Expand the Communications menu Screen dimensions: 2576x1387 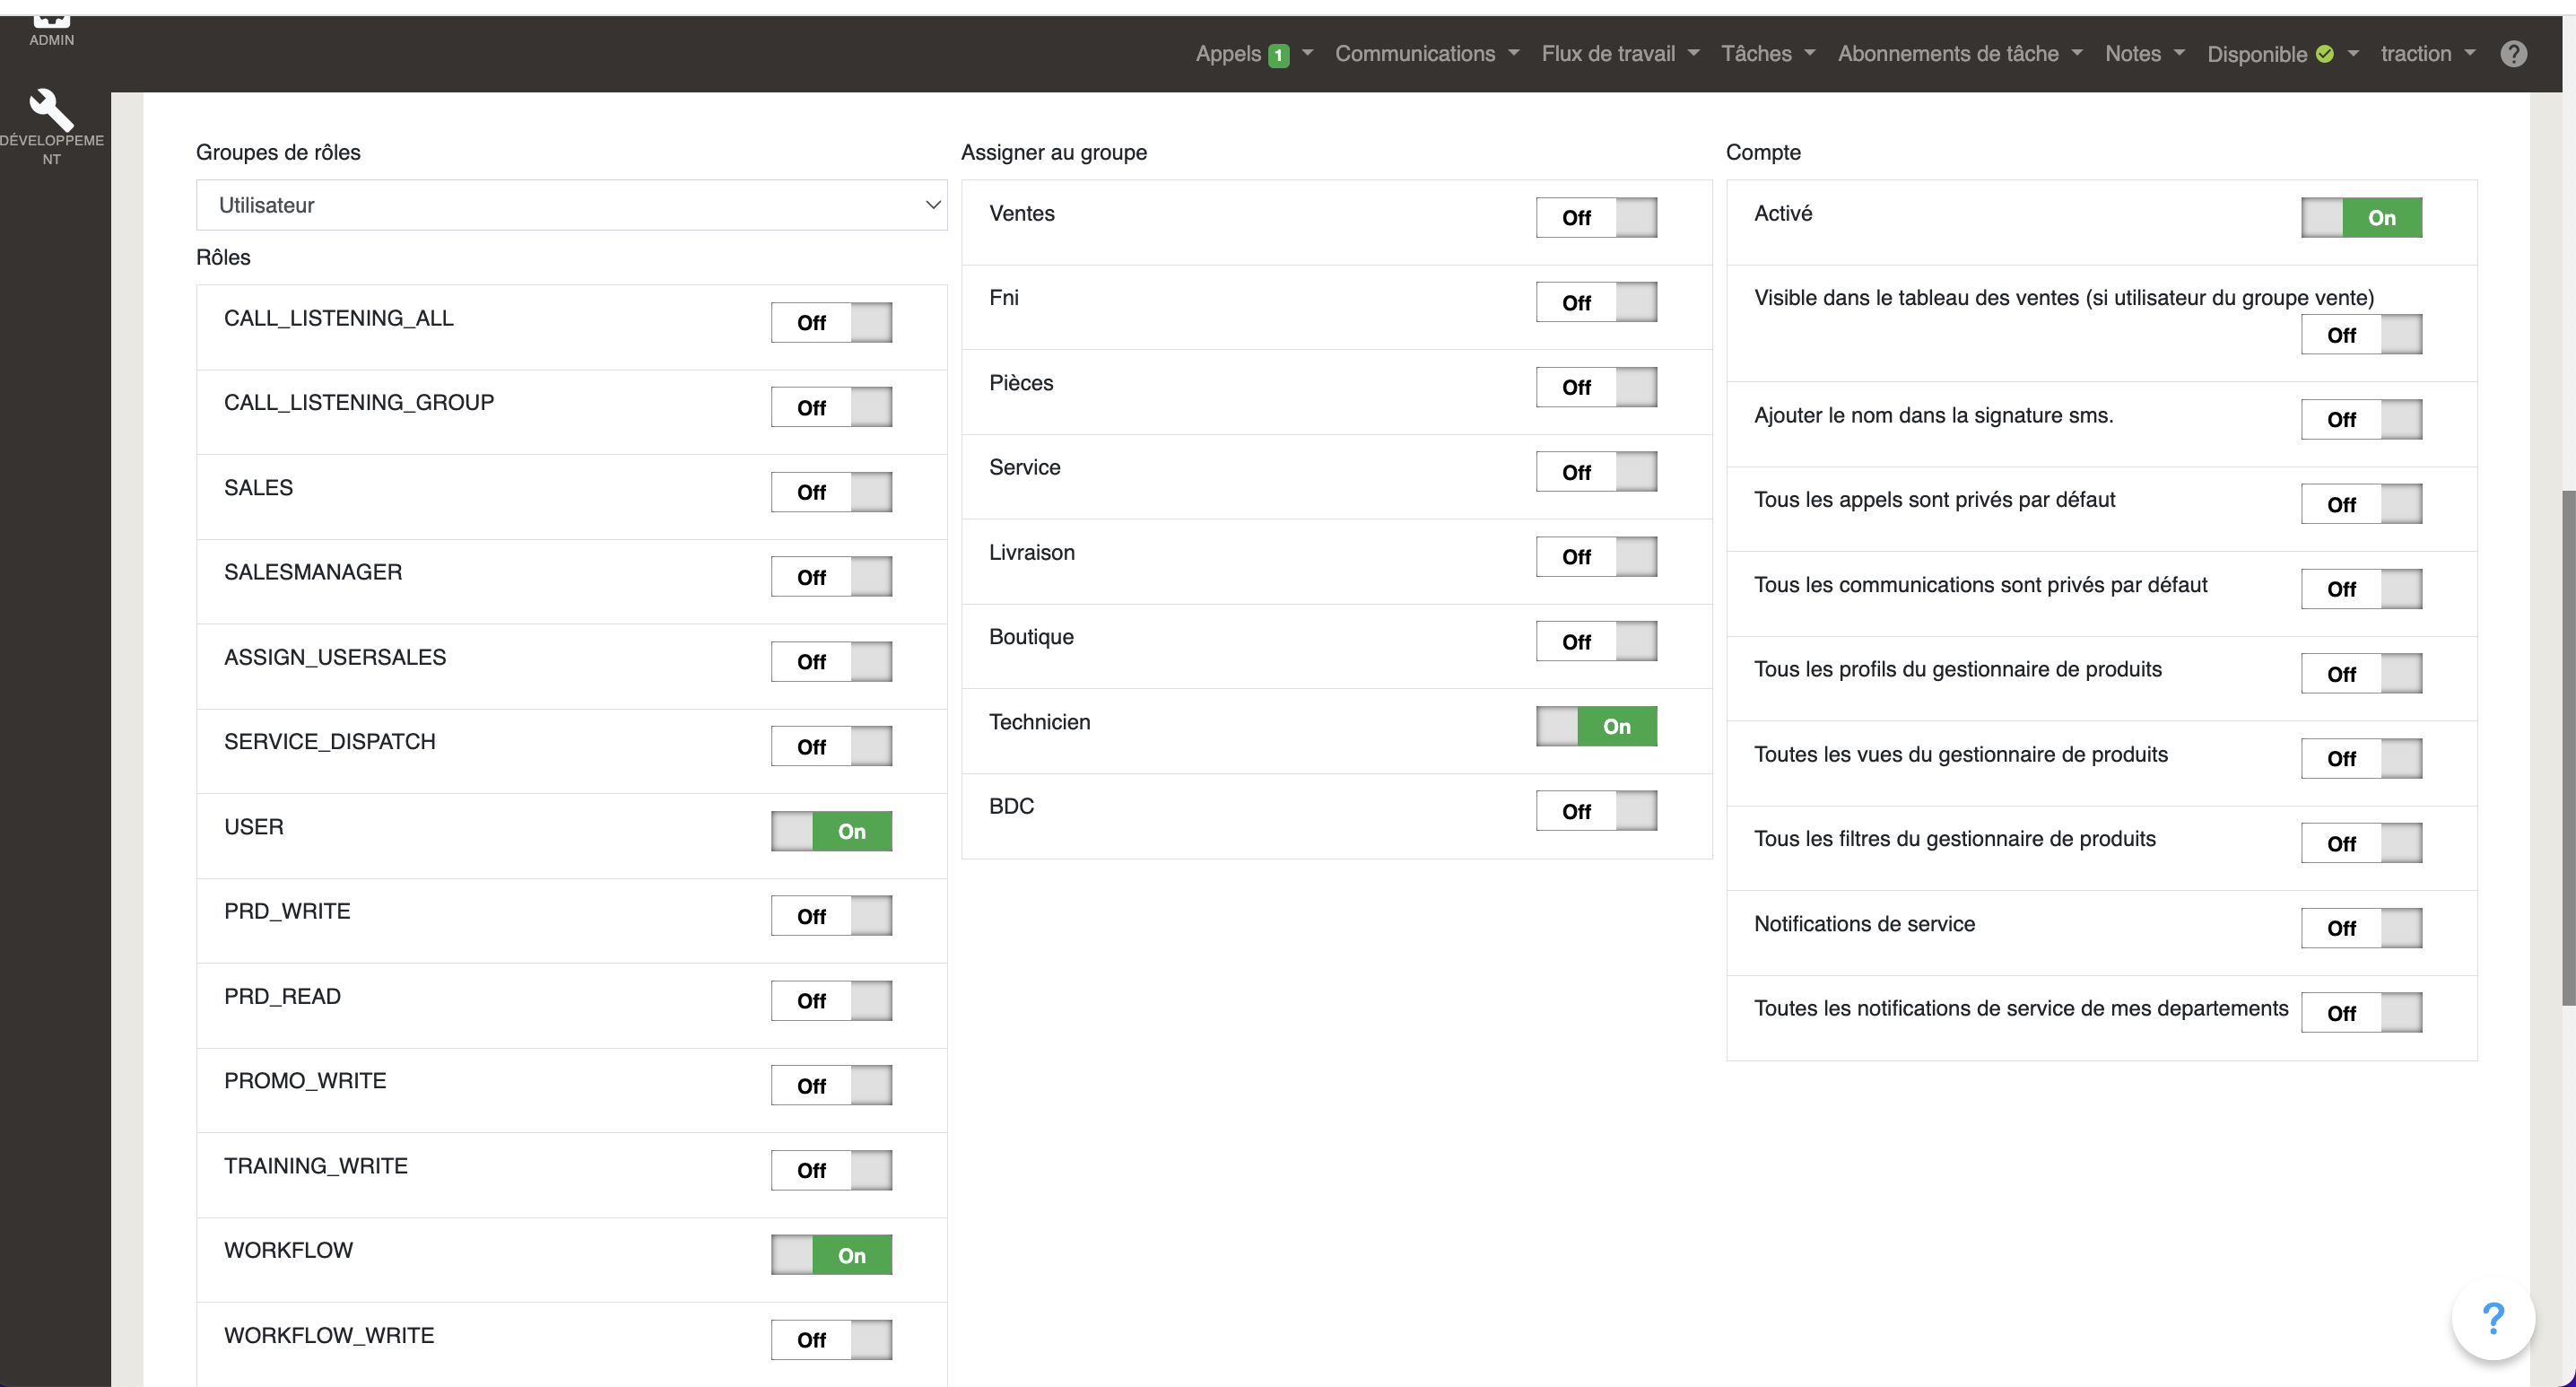coord(1427,54)
